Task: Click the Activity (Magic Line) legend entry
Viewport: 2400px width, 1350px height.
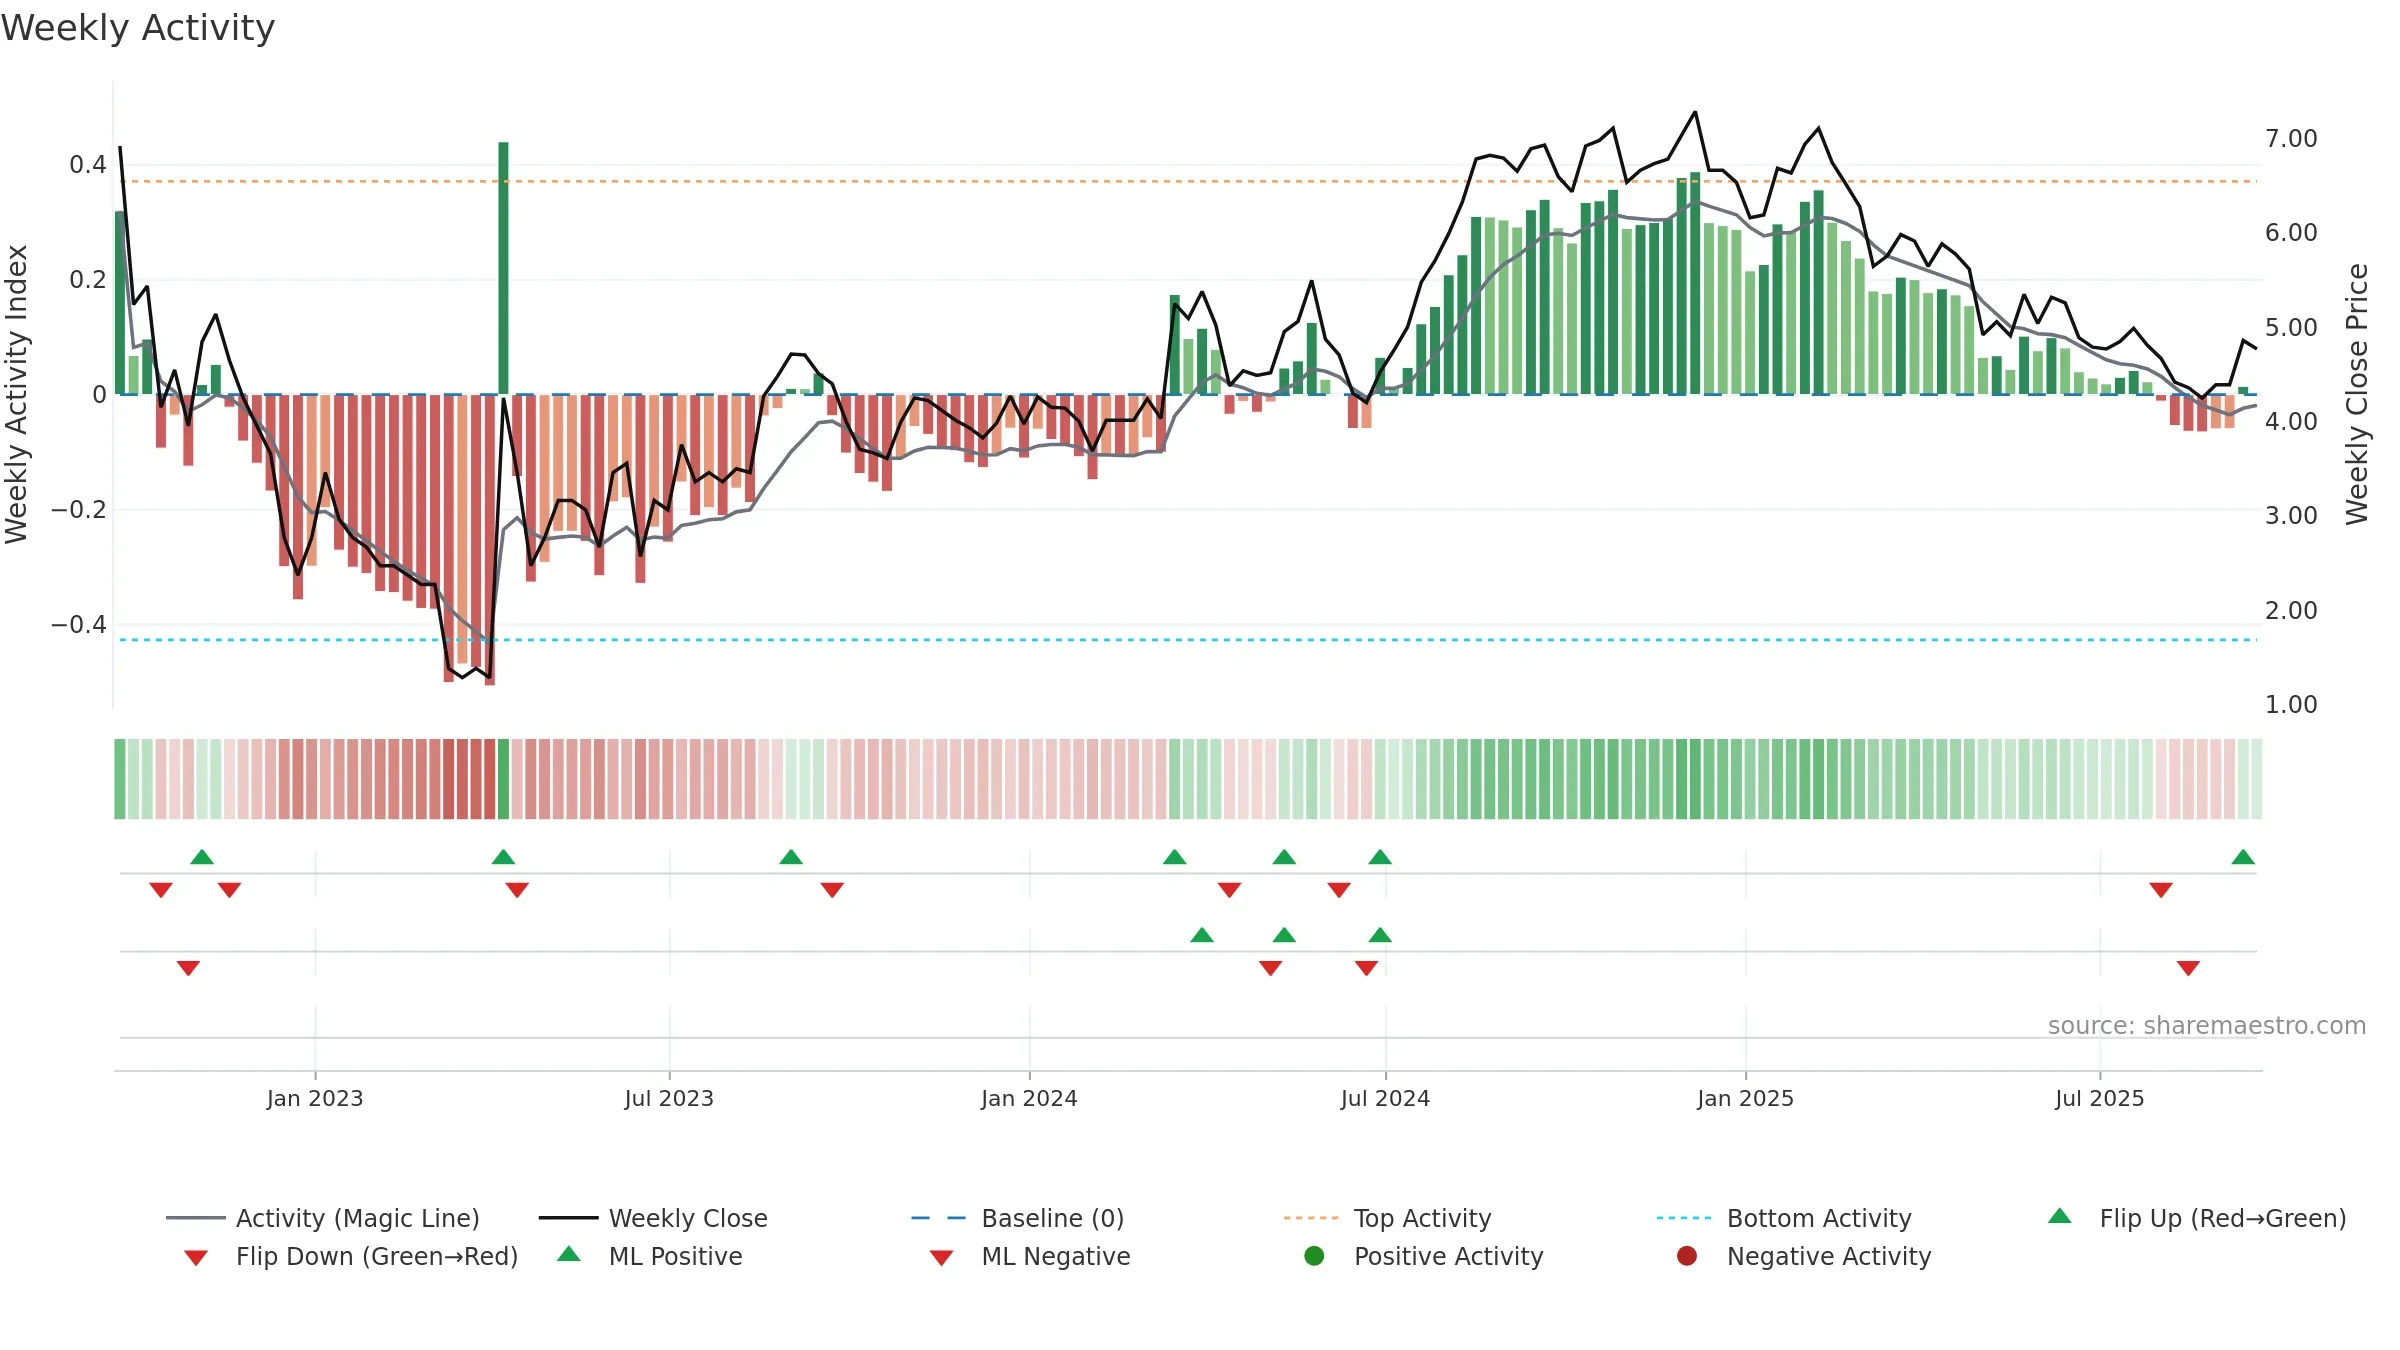Action: tap(323, 1218)
